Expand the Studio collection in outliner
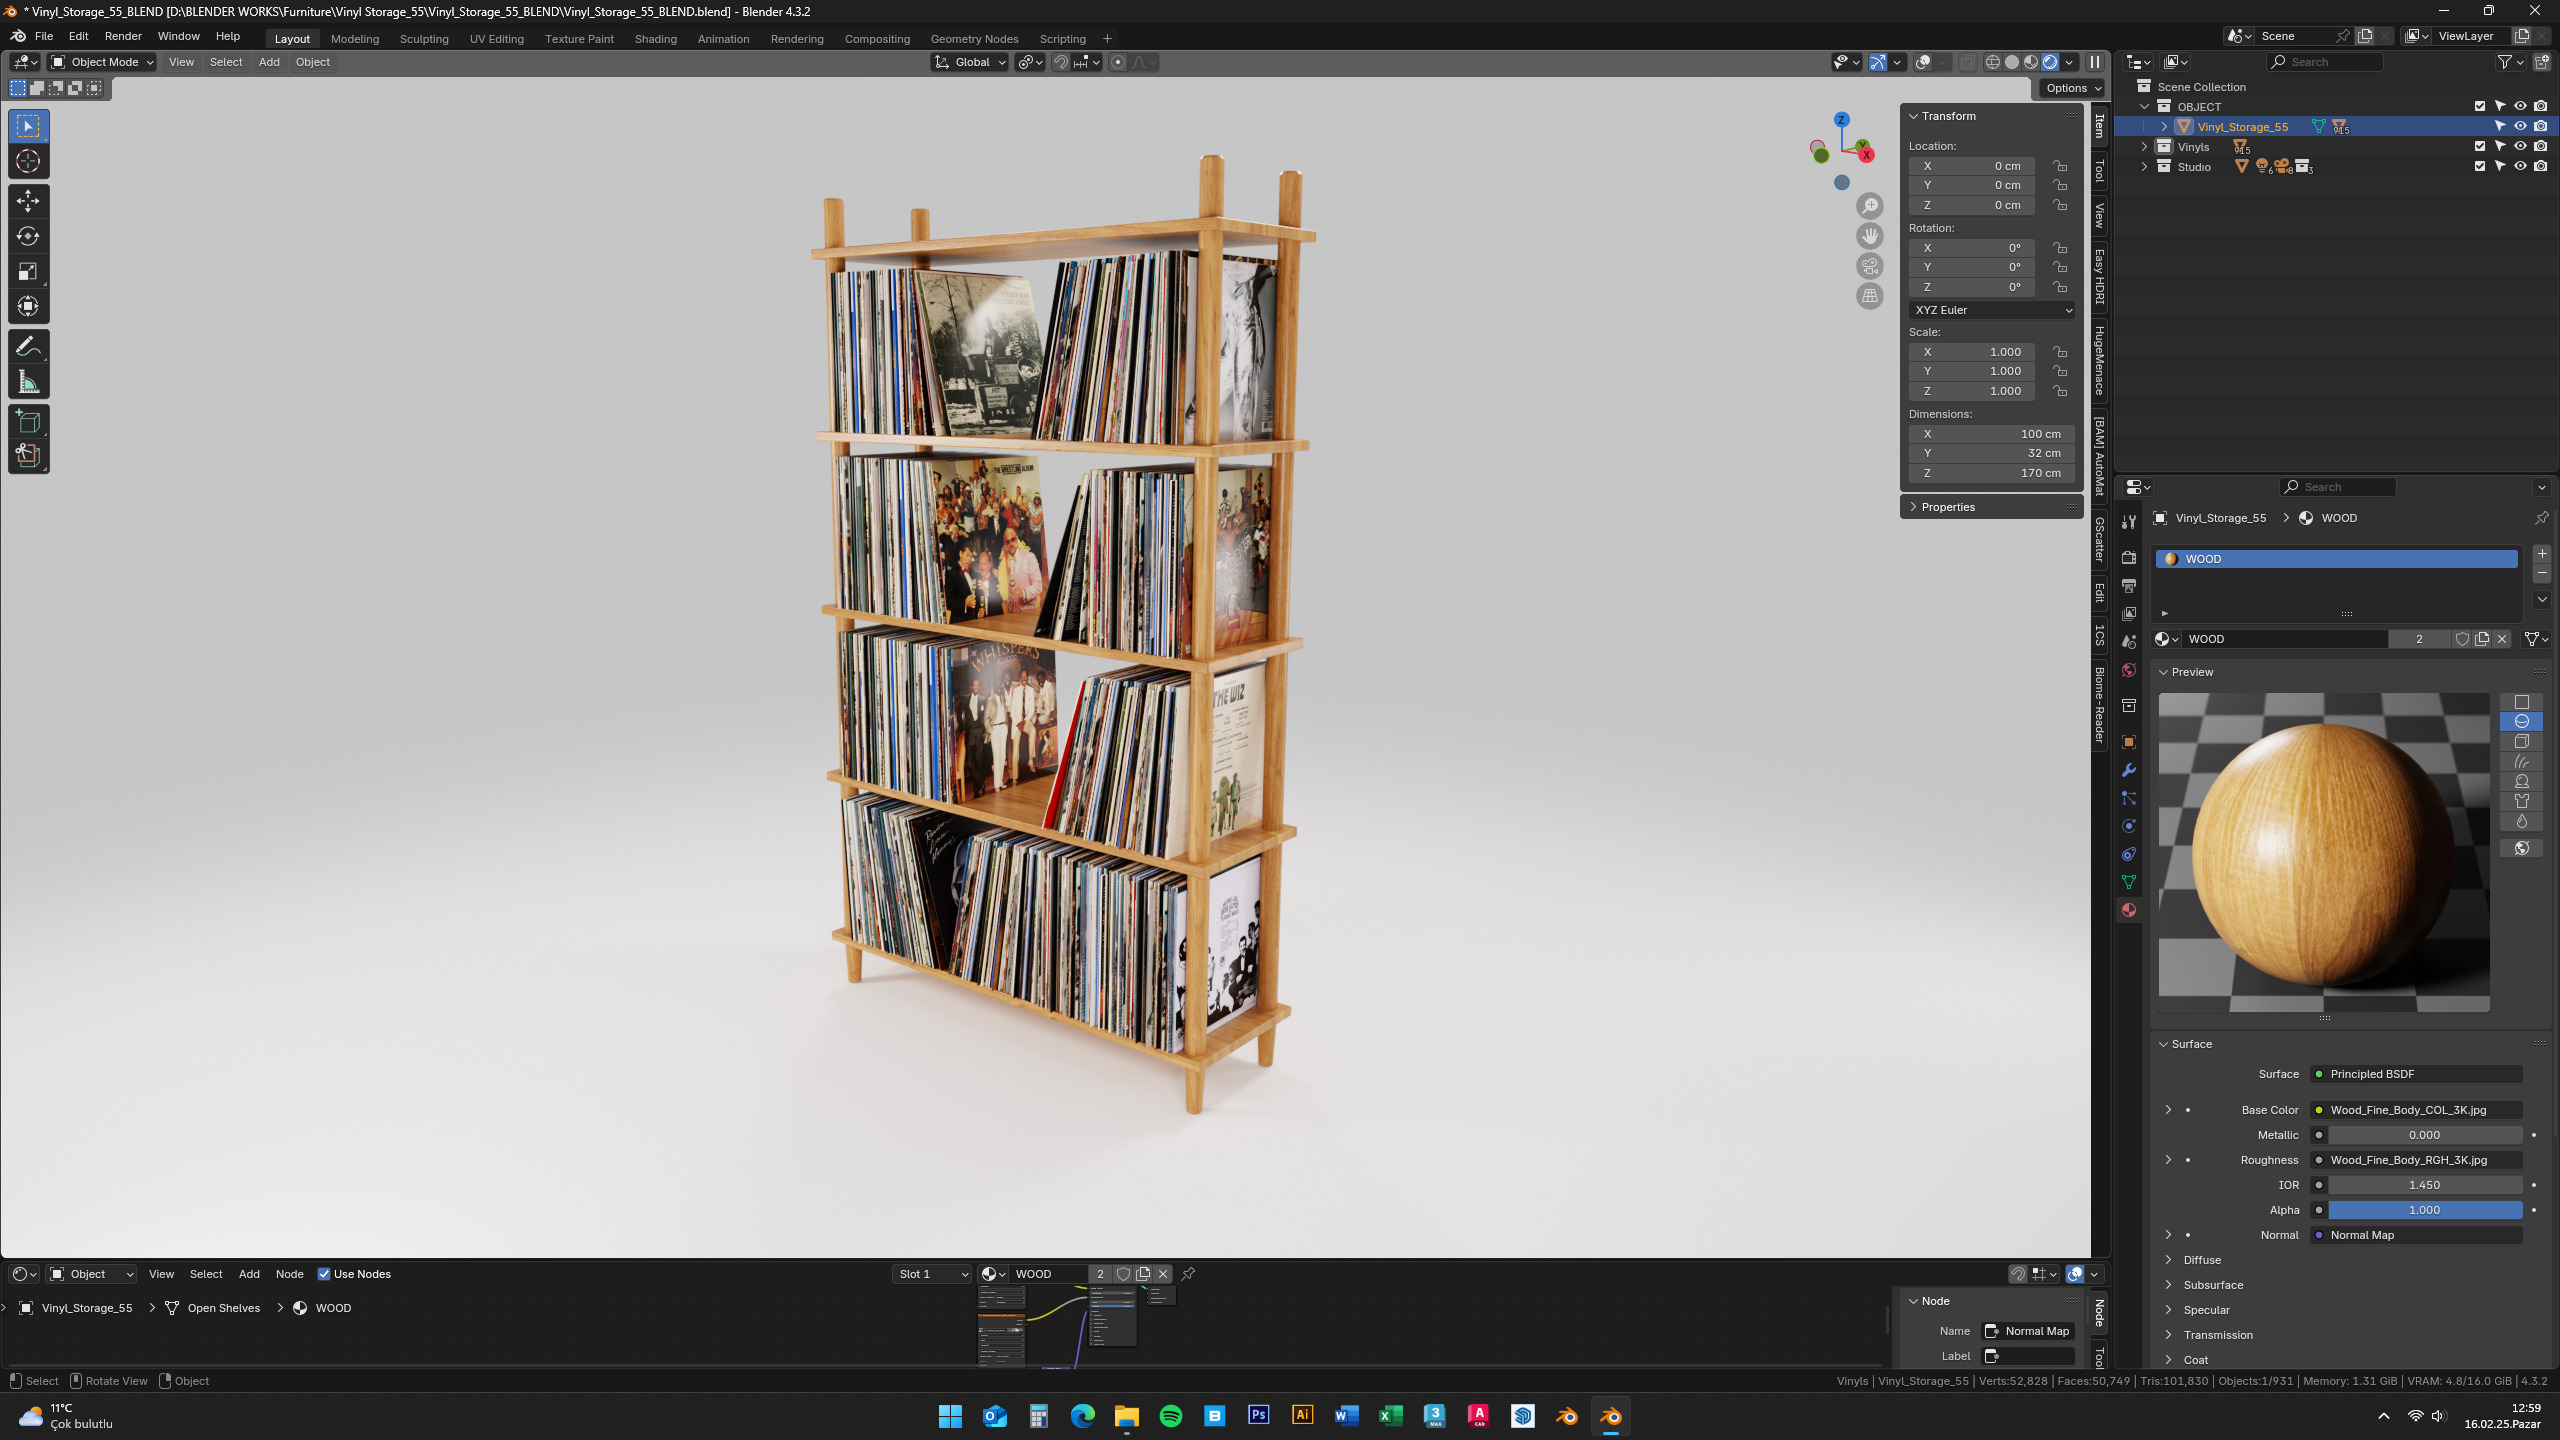2560x1440 pixels. [x=2144, y=167]
